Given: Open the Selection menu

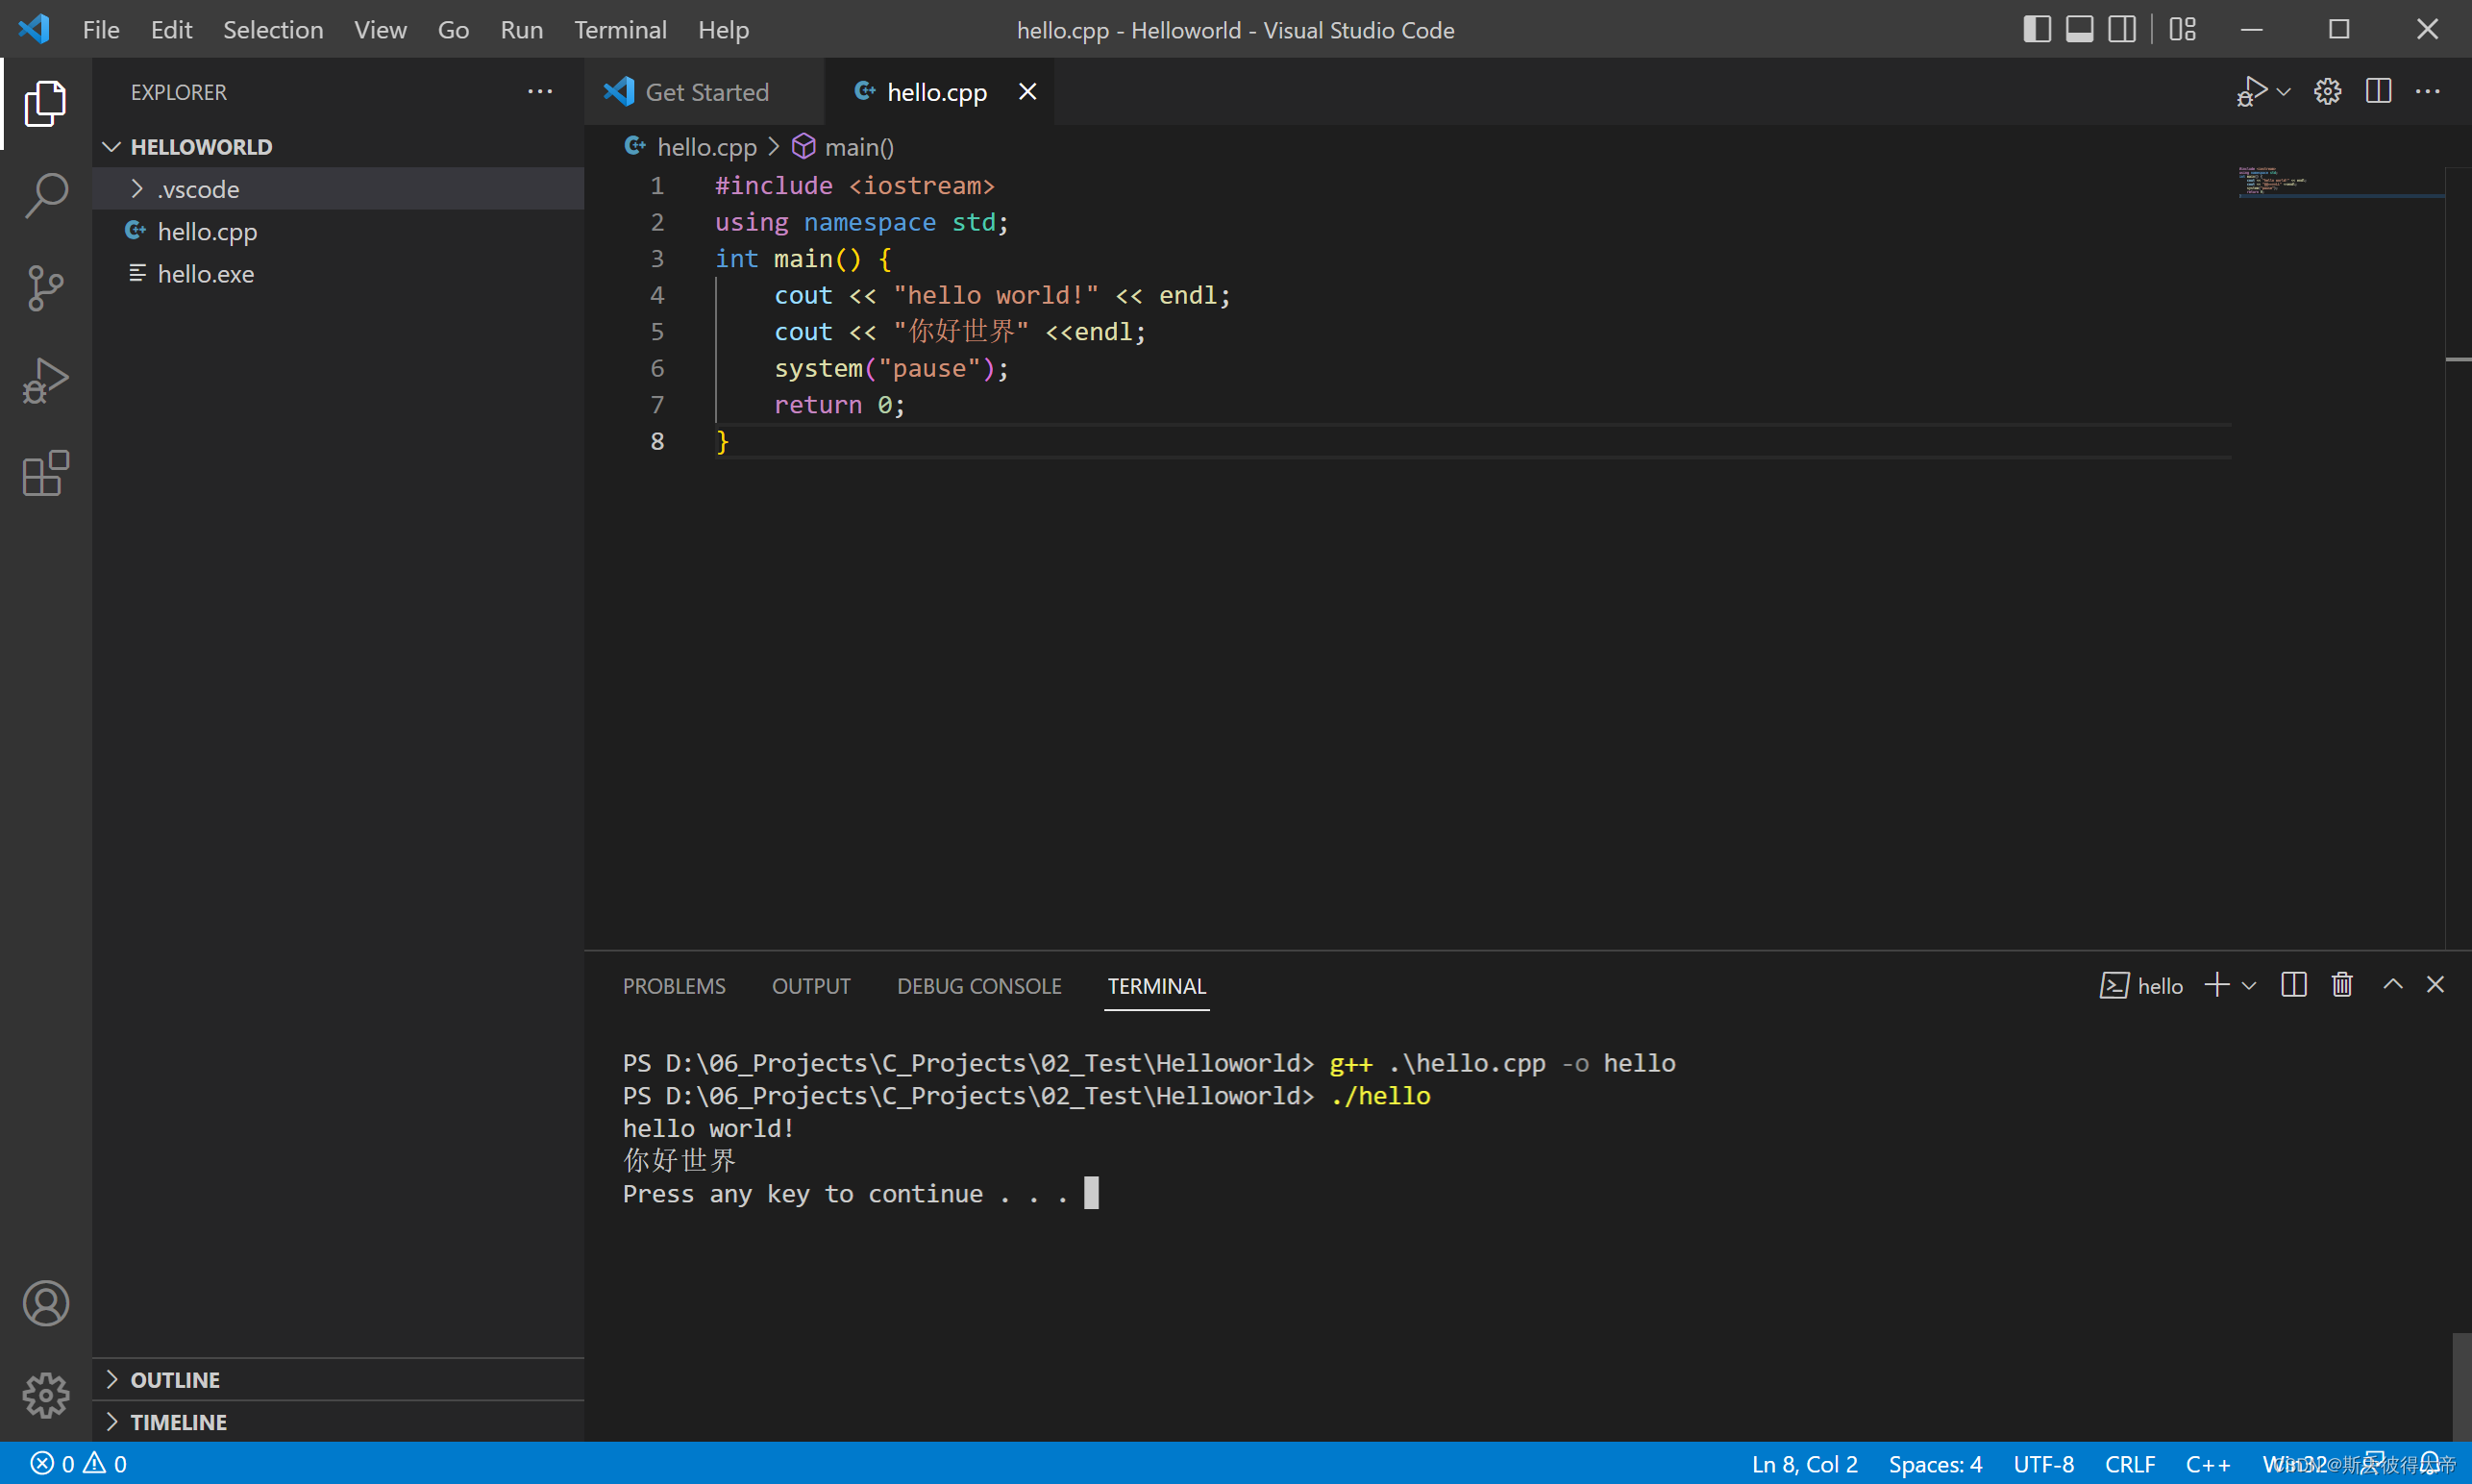Looking at the screenshot, I should click(x=273, y=29).
